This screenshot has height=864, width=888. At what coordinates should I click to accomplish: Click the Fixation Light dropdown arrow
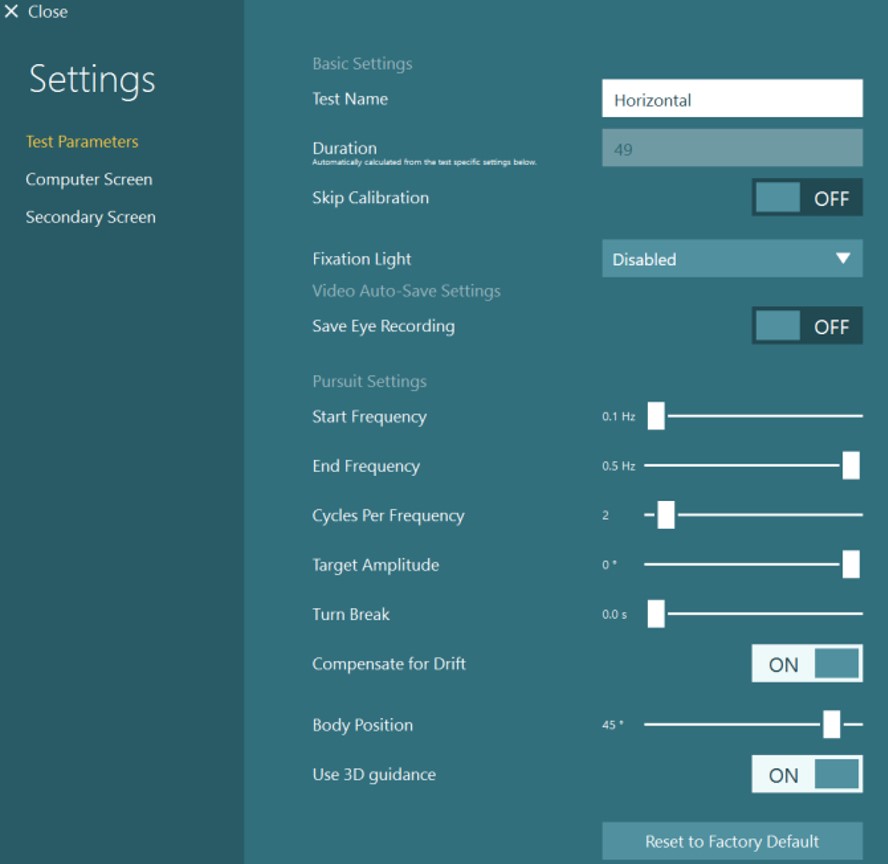(x=843, y=259)
